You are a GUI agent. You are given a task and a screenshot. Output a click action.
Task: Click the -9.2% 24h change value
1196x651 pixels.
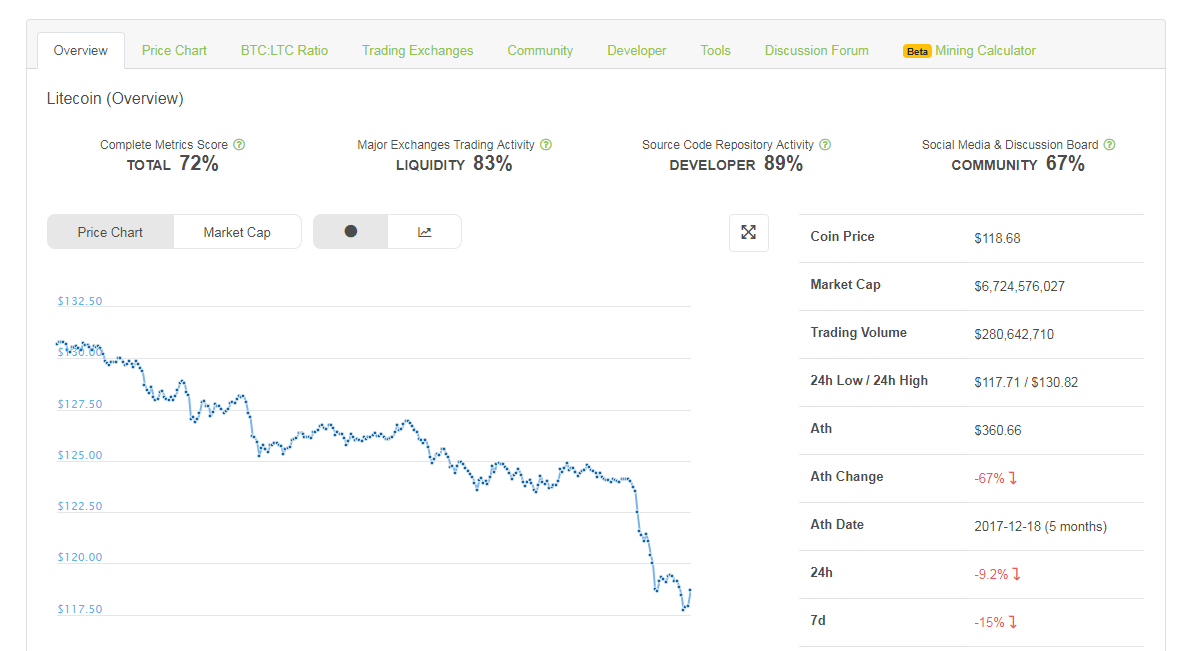pyautogui.click(x=991, y=575)
